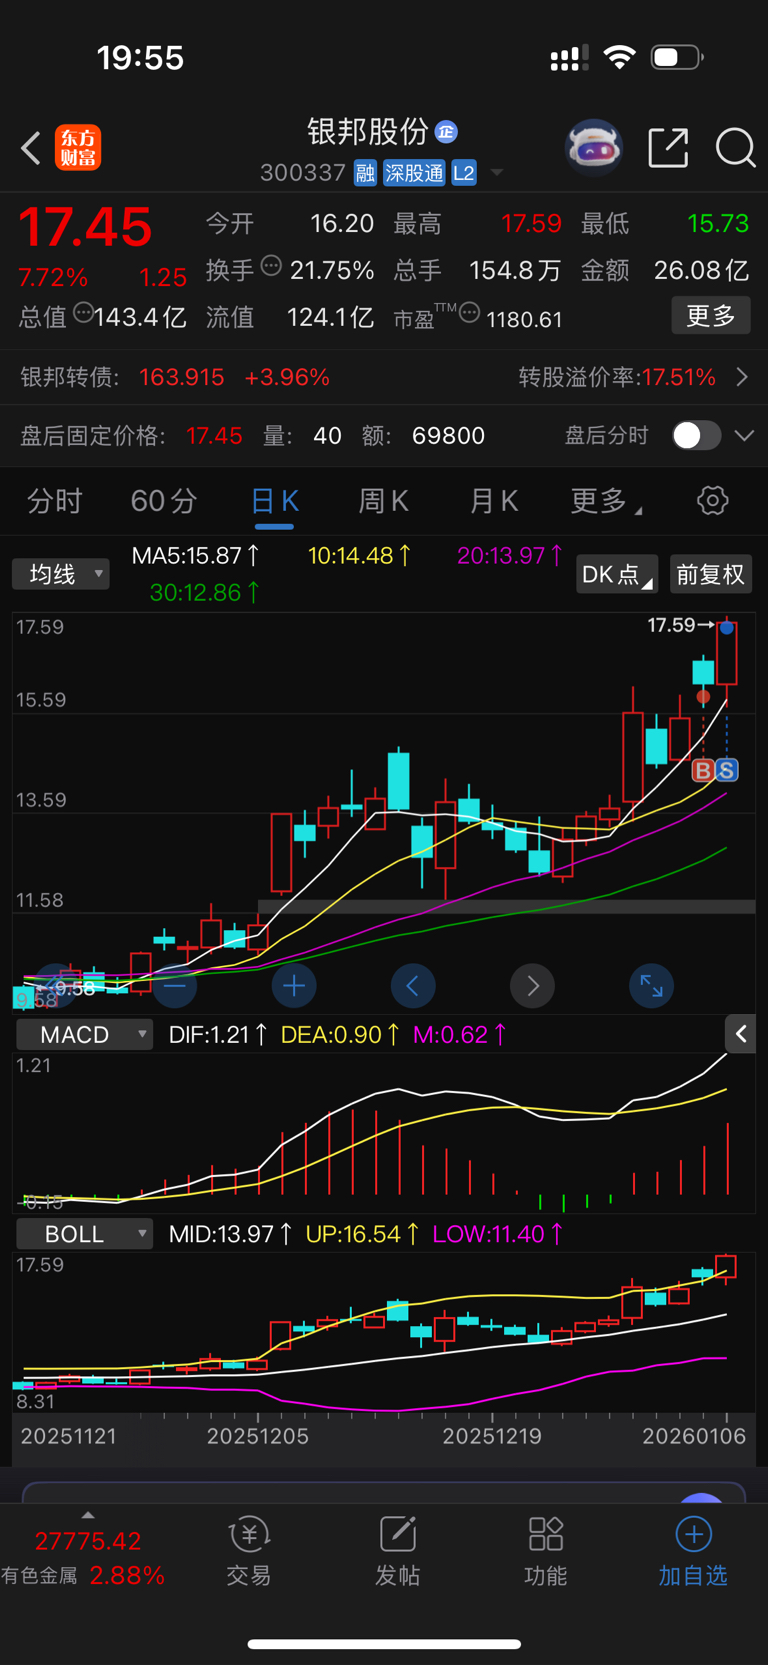This screenshot has width=769, height=1665.
Task: Click the 更多 quote details button
Action: coord(711,316)
